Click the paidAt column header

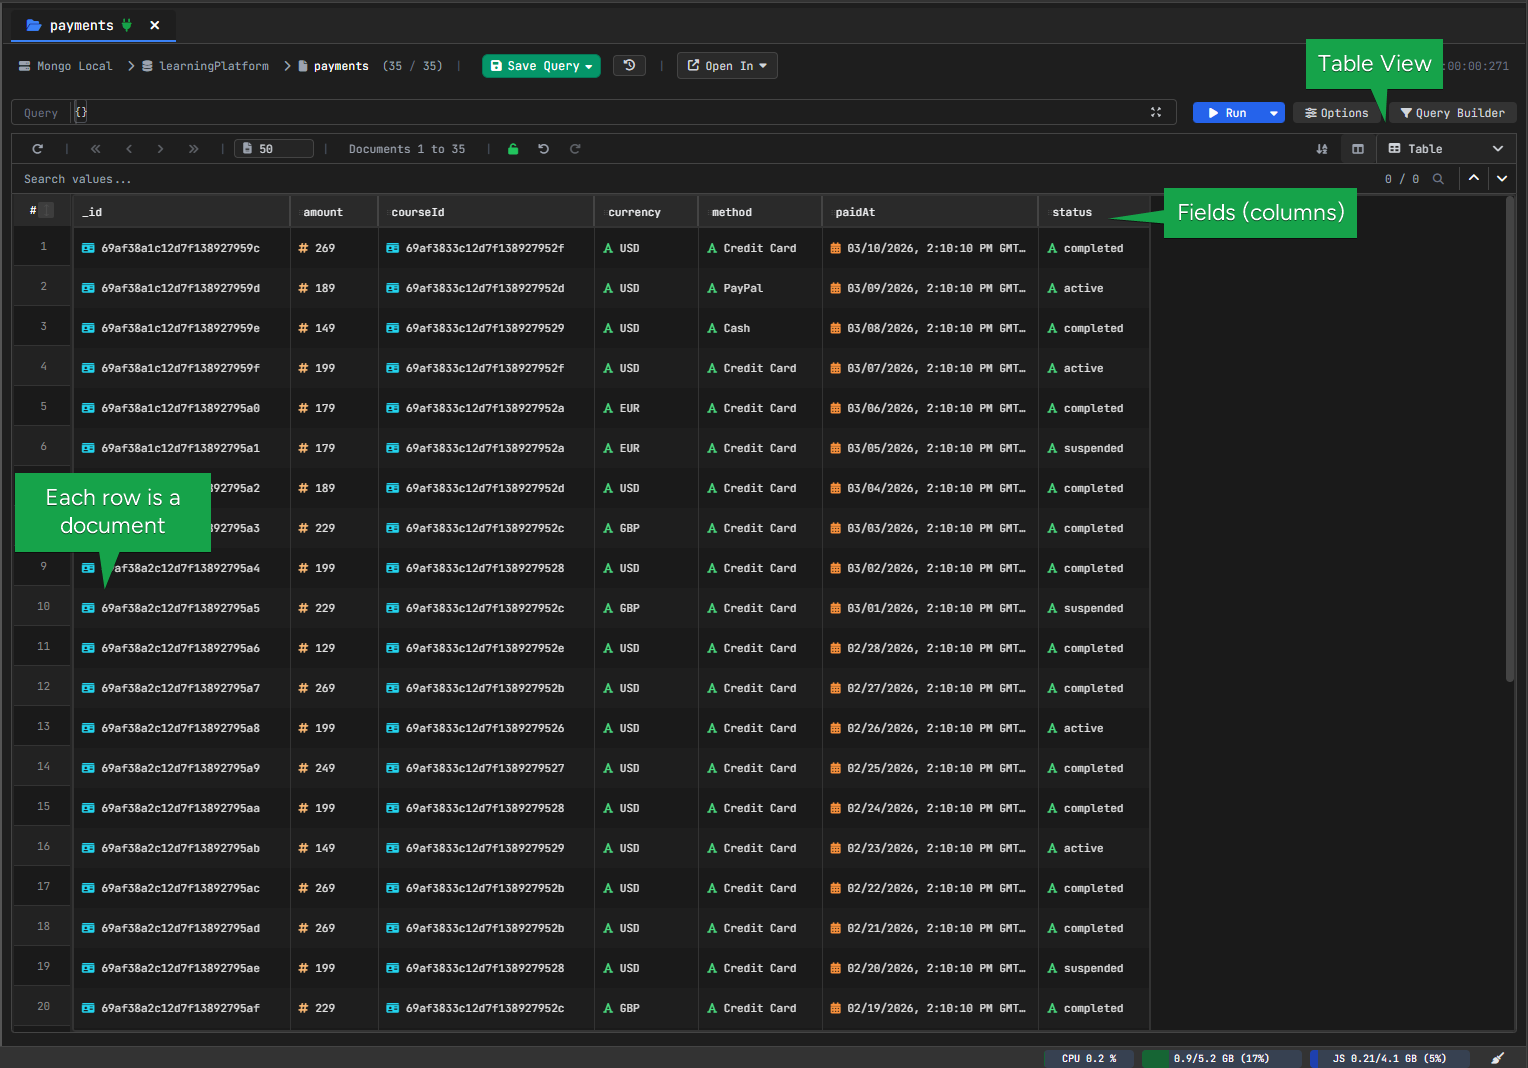pos(930,212)
